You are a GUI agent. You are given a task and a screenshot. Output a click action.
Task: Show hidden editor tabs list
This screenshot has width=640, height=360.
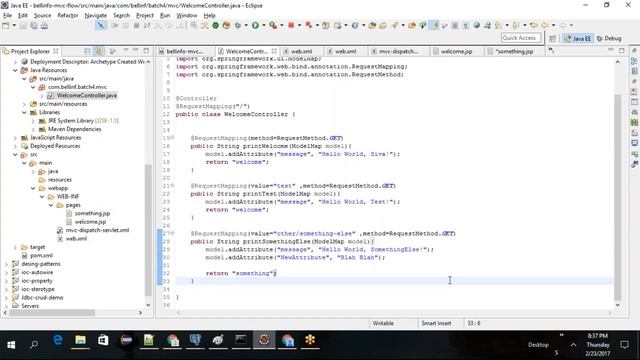click(x=551, y=51)
